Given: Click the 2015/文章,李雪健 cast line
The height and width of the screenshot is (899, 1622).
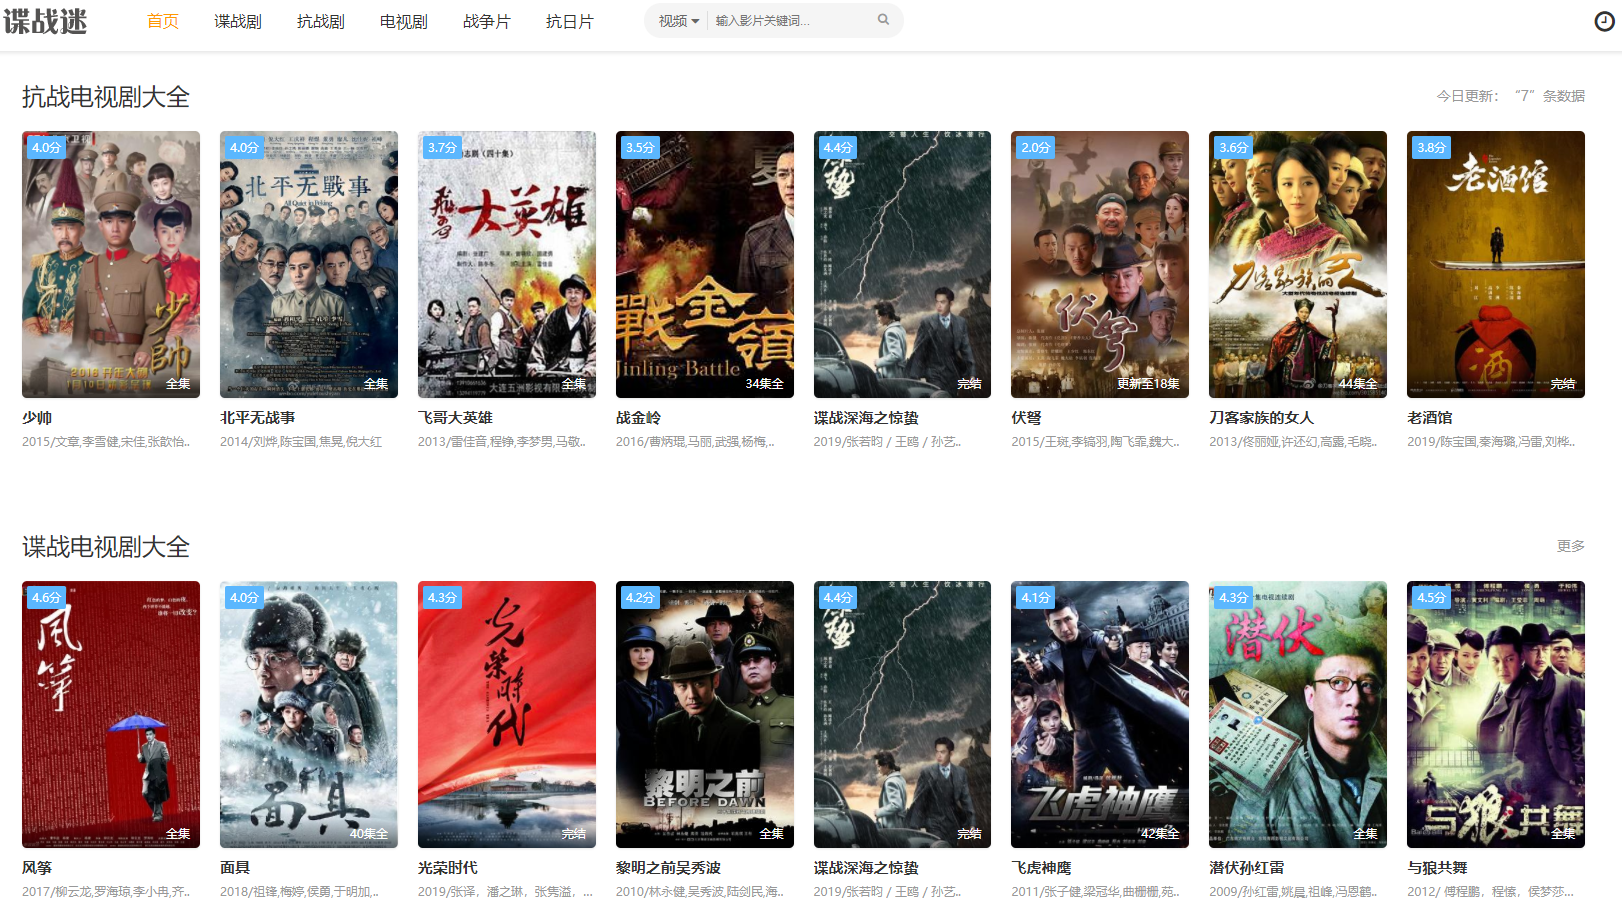Looking at the screenshot, I should pos(106,441).
